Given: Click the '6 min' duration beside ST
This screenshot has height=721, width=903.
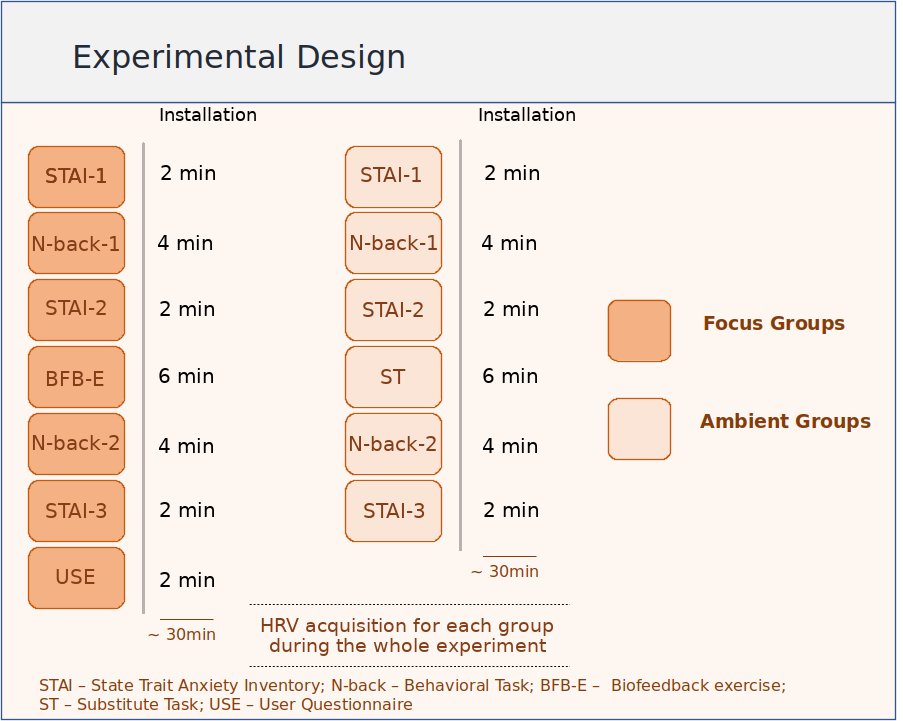Looking at the screenshot, I should 510,376.
